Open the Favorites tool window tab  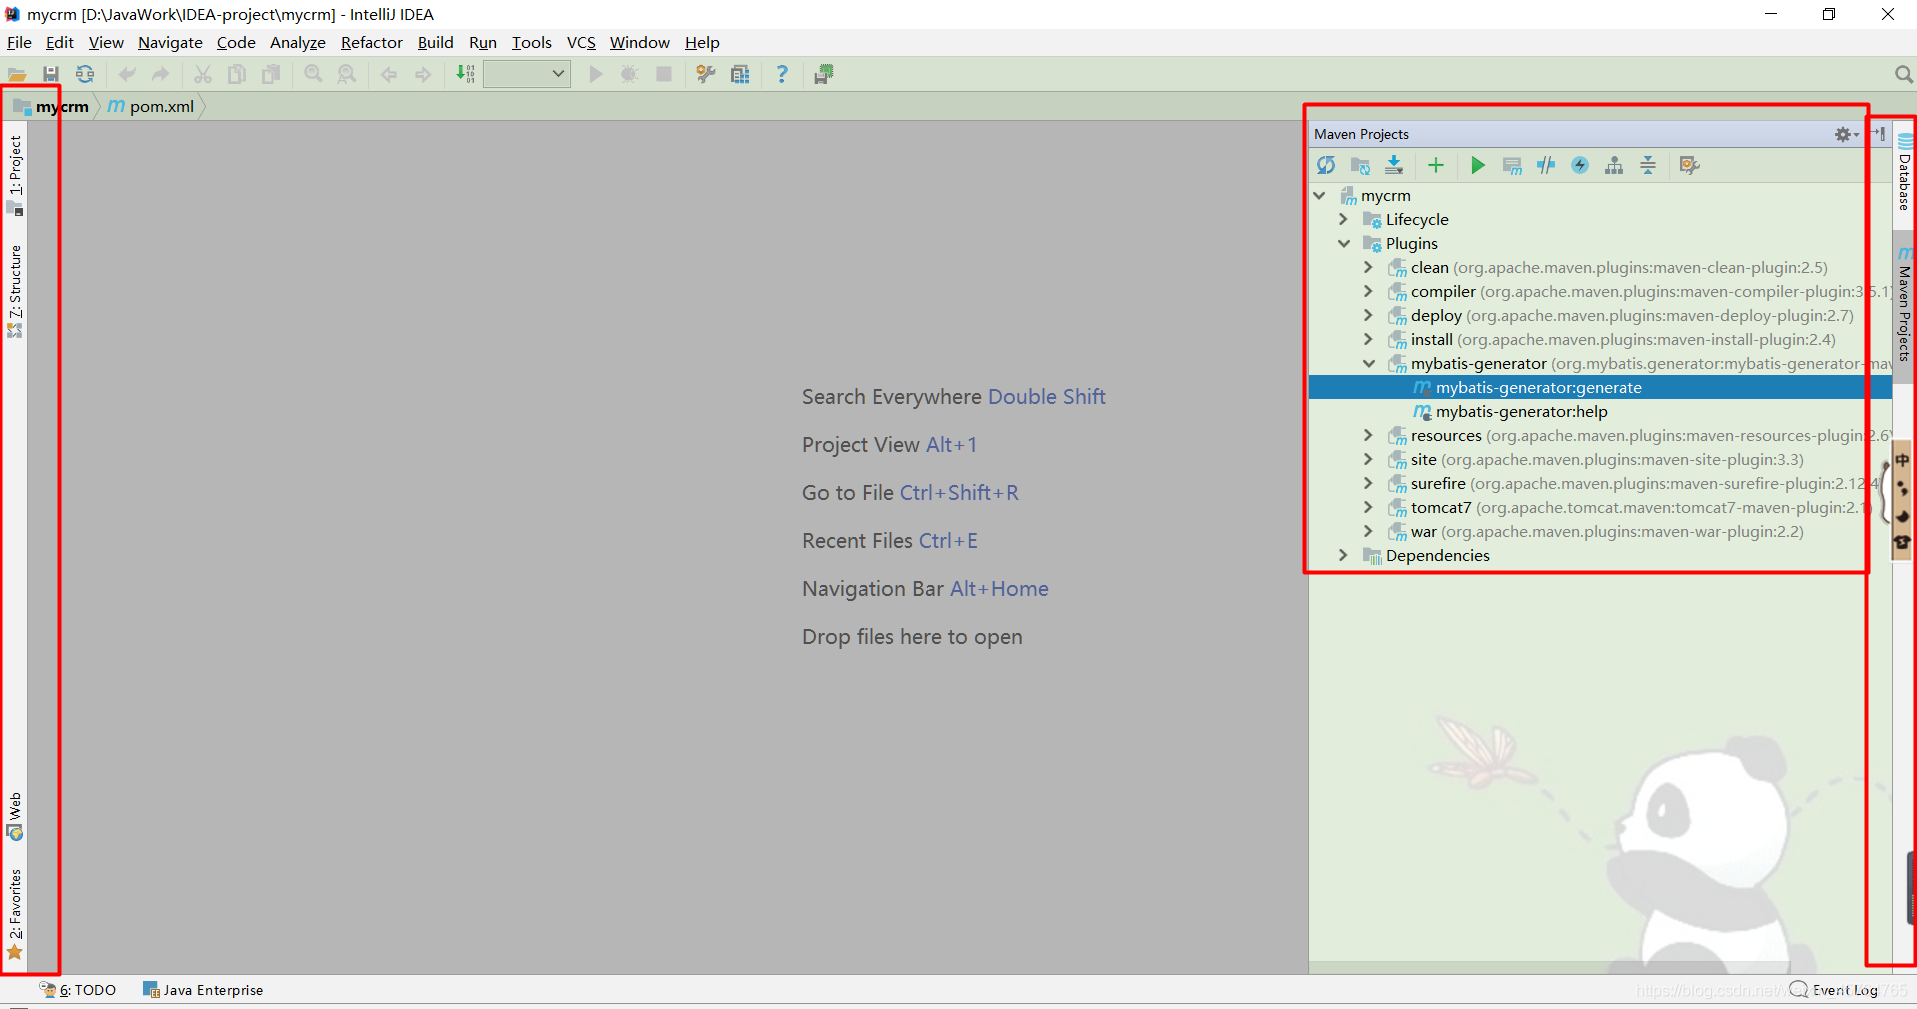pos(15,914)
